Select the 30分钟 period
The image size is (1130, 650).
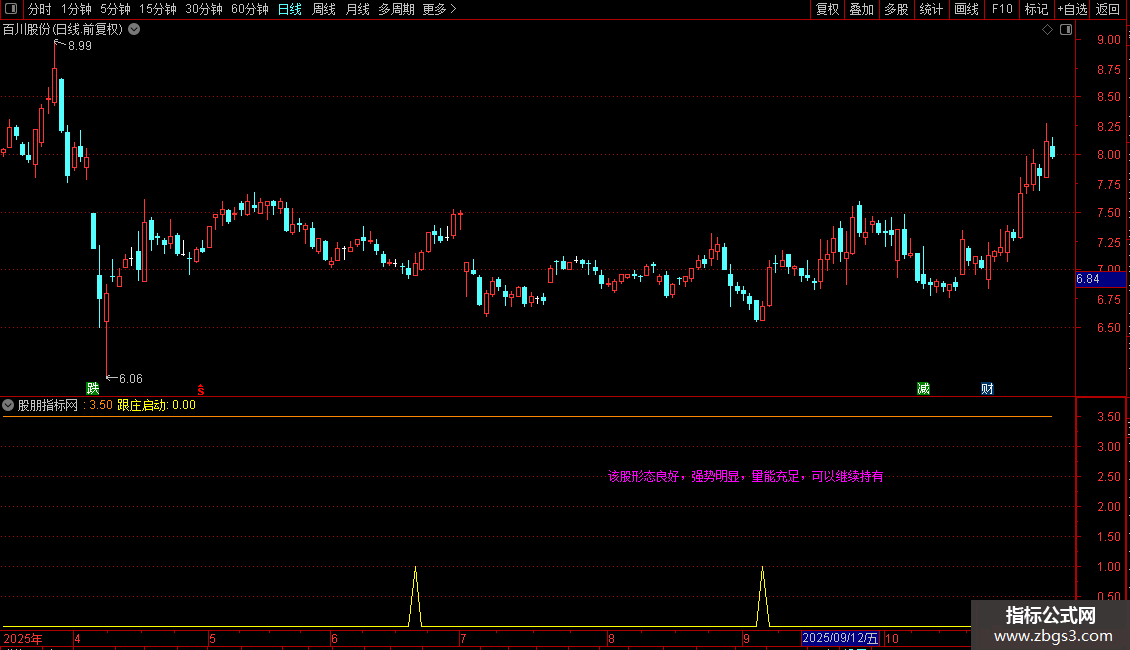pyautogui.click(x=204, y=9)
